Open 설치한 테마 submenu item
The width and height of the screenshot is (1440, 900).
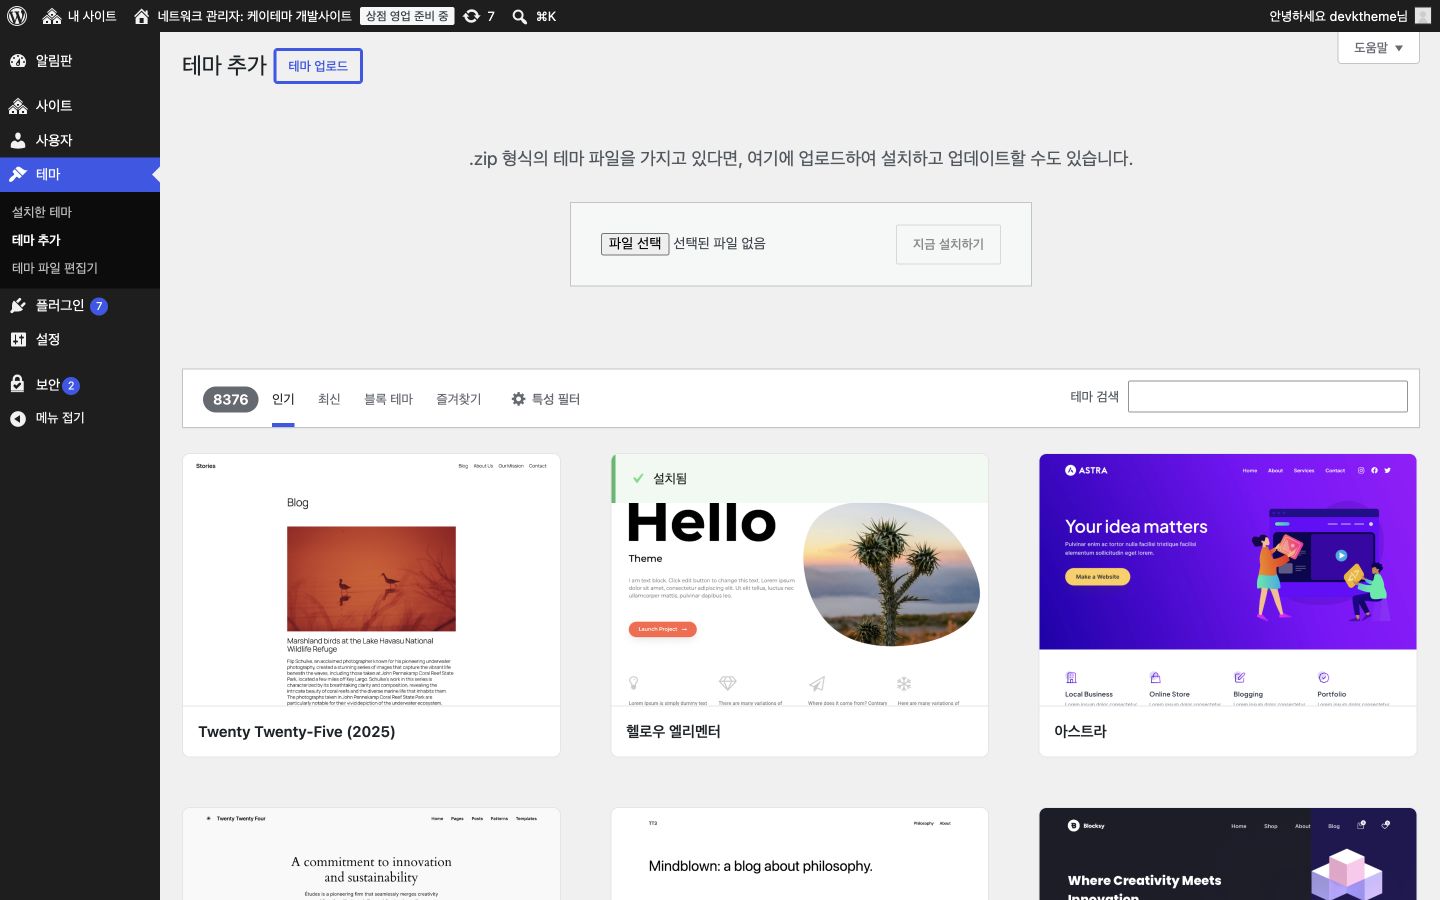(42, 212)
